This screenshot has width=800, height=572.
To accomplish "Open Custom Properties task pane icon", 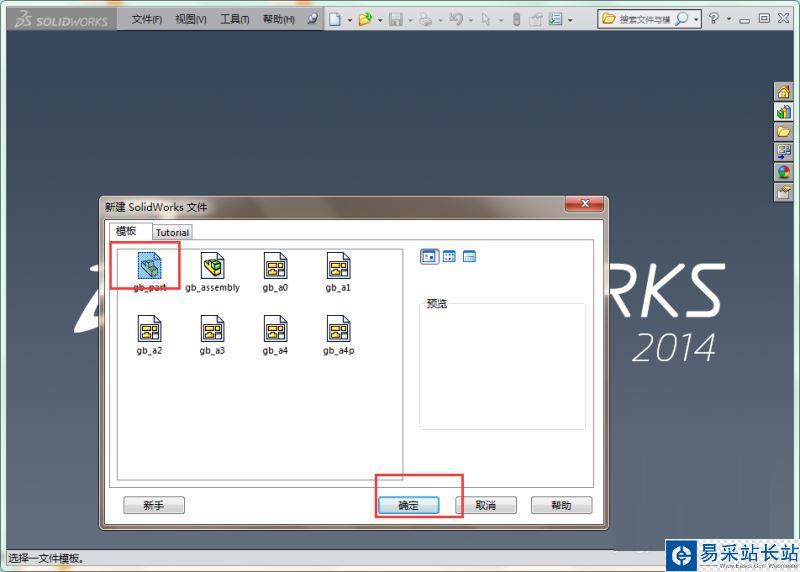I will point(784,192).
